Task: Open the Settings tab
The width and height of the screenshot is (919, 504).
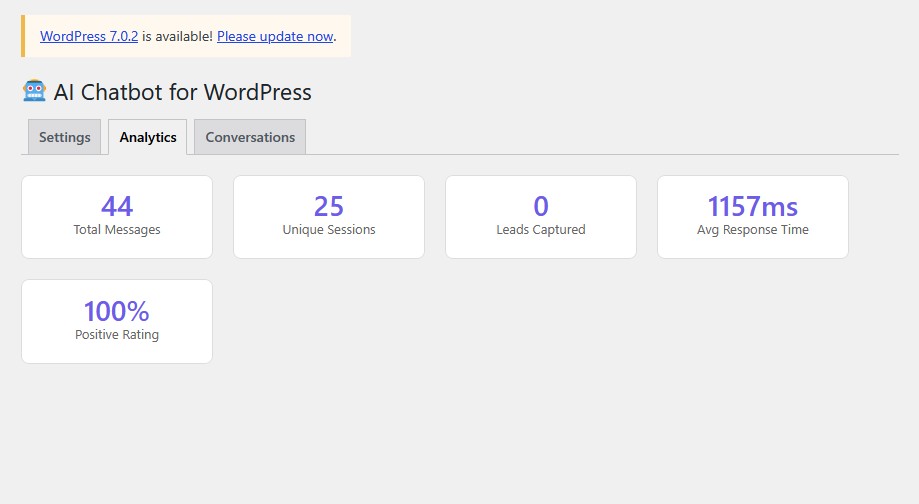Action: 64,137
